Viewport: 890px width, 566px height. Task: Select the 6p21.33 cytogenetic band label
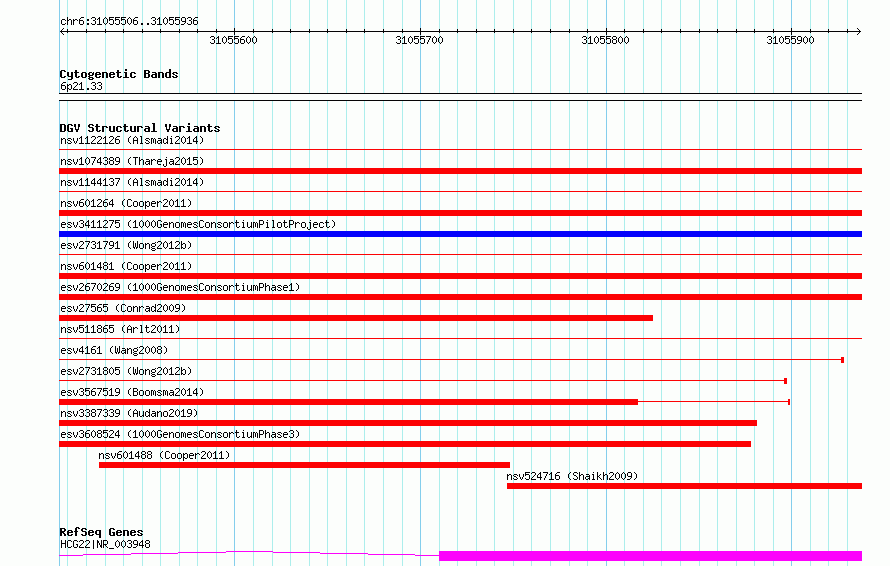point(81,86)
